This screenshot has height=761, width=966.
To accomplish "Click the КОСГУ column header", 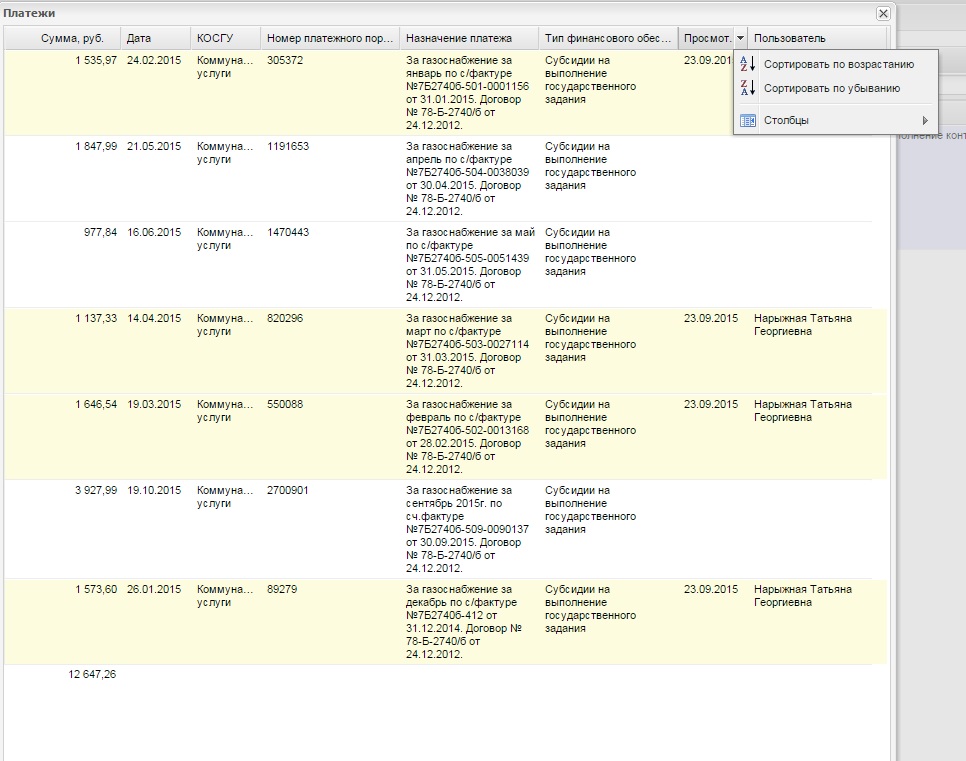I will pos(225,38).
